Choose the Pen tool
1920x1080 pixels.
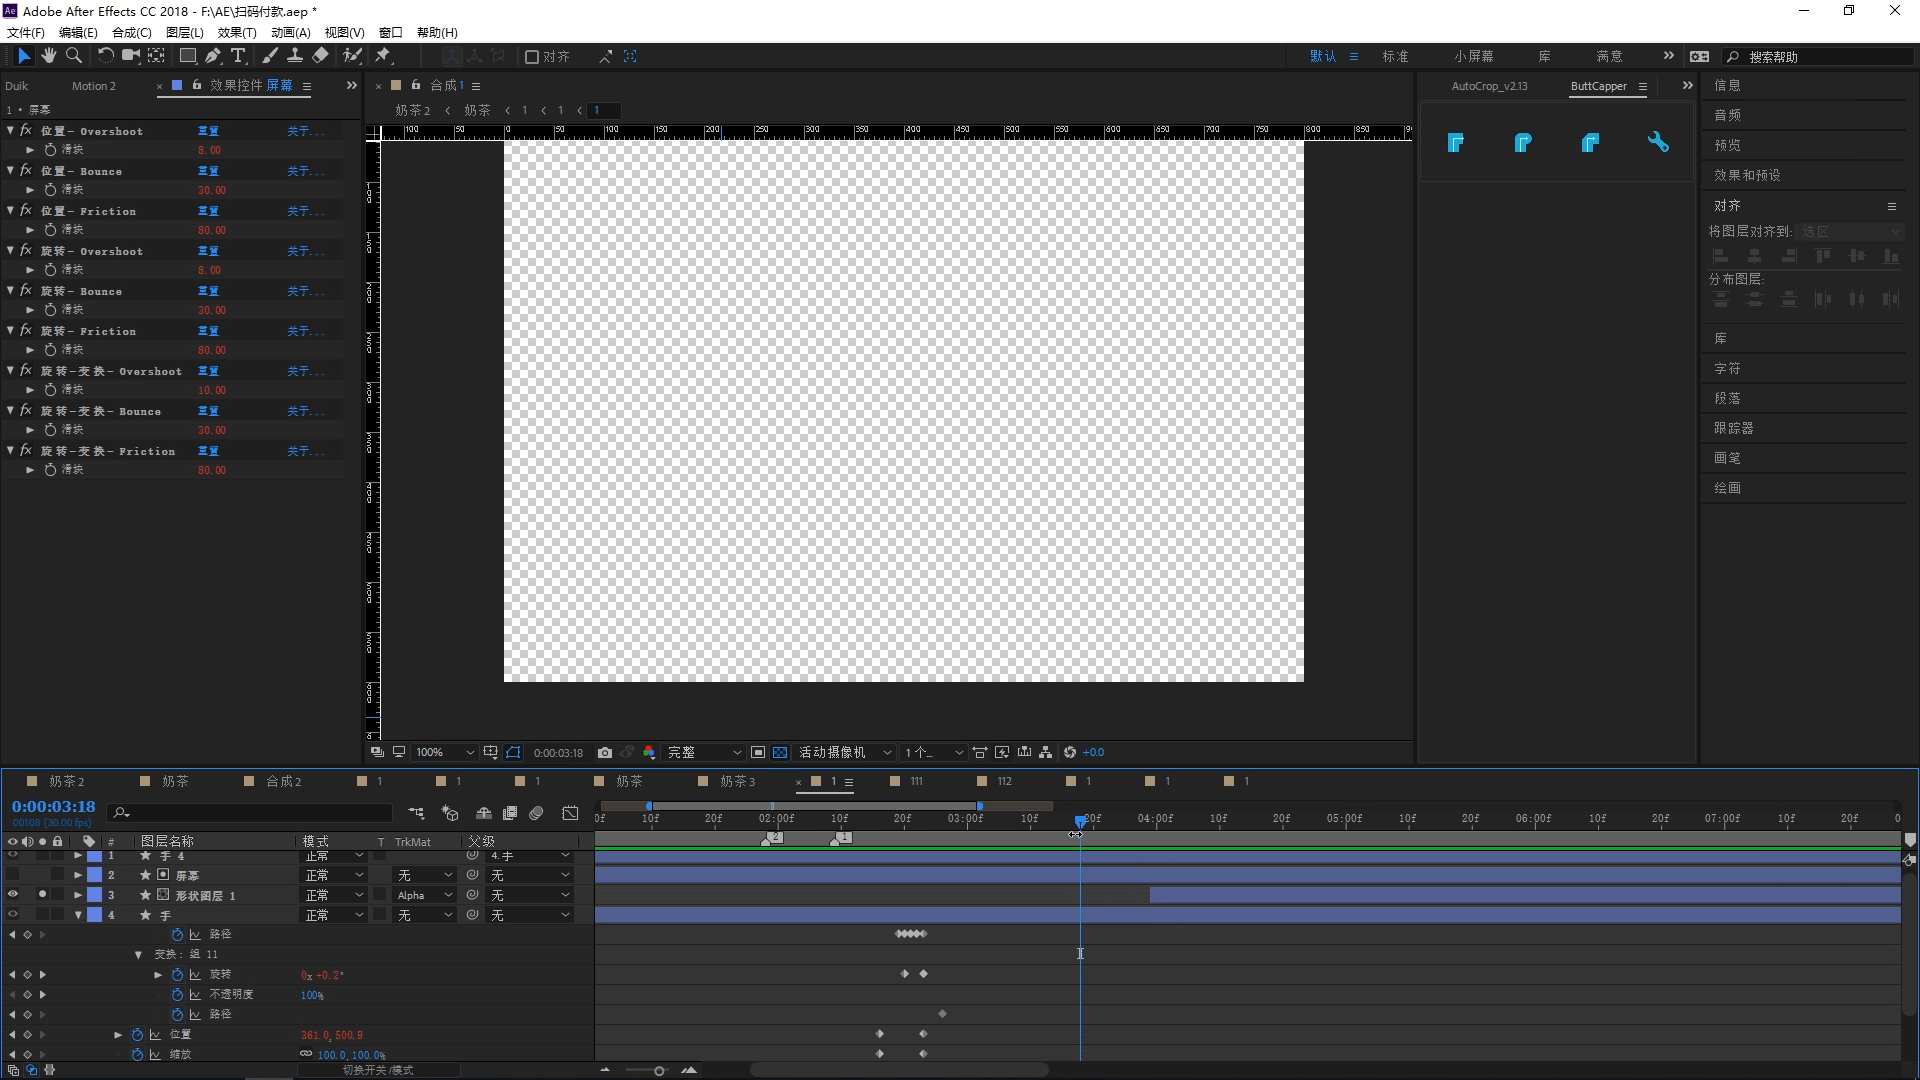click(x=213, y=56)
